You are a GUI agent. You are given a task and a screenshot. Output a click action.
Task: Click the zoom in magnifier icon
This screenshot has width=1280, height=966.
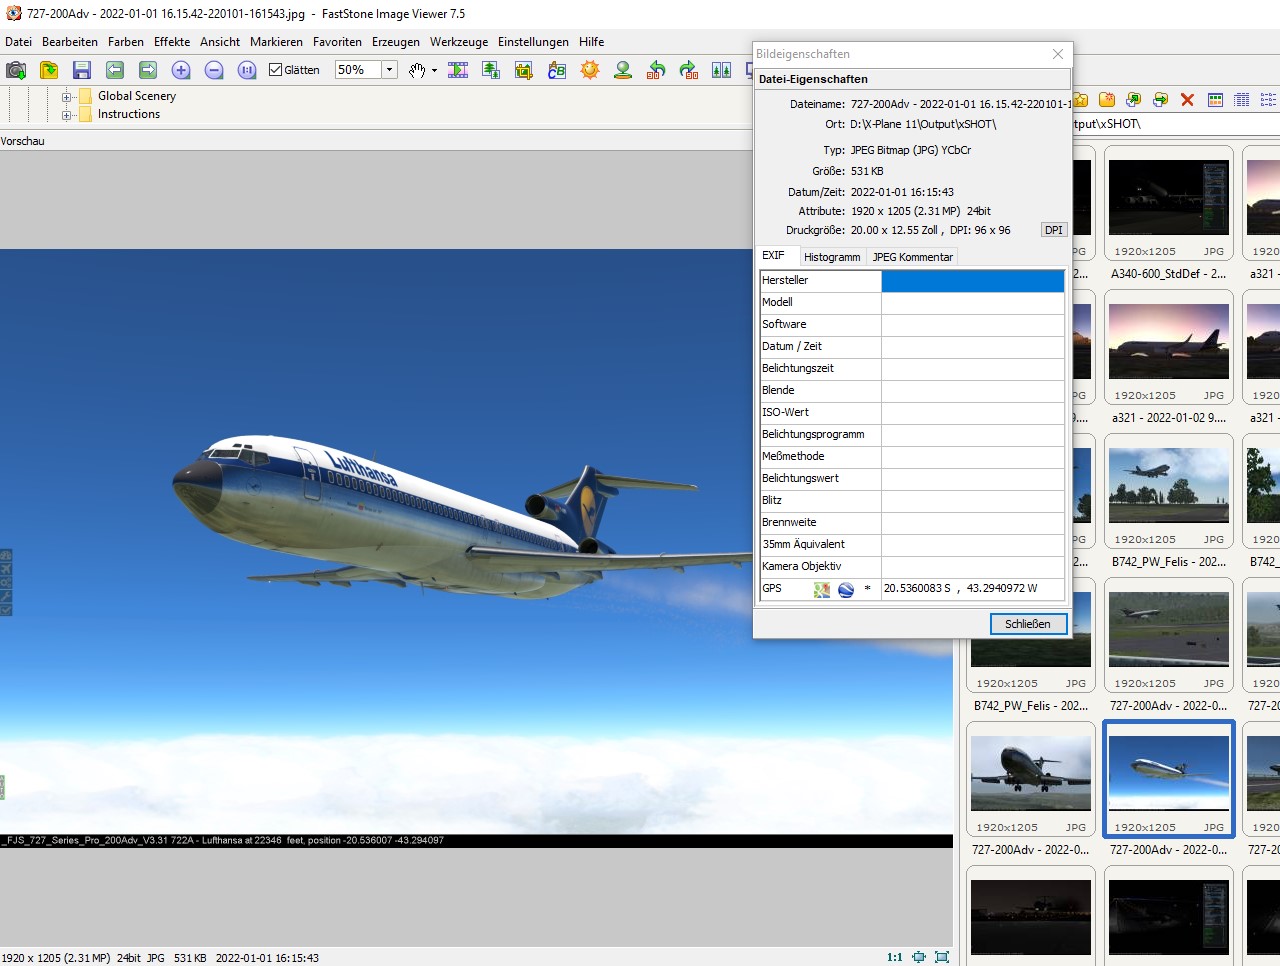pos(181,70)
